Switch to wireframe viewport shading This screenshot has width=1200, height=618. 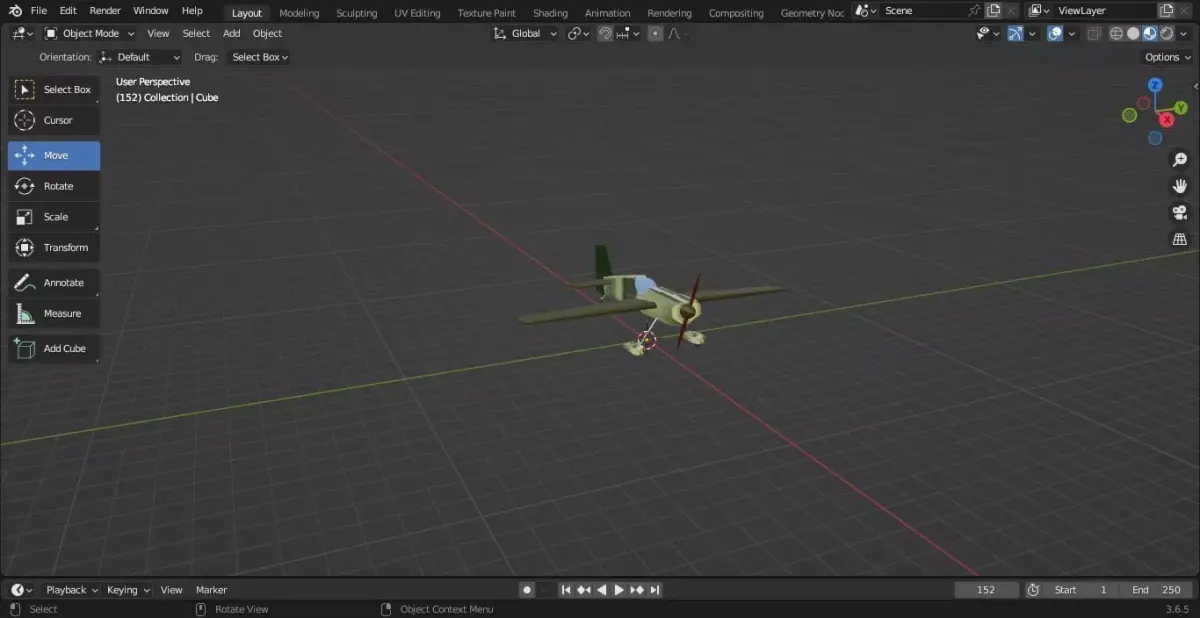(1117, 33)
